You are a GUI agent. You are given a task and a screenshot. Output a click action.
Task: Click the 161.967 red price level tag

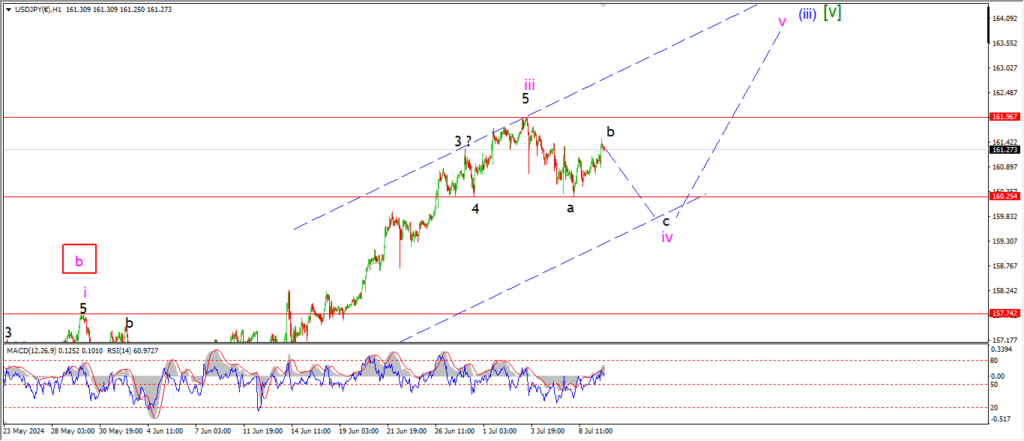pos(1004,117)
